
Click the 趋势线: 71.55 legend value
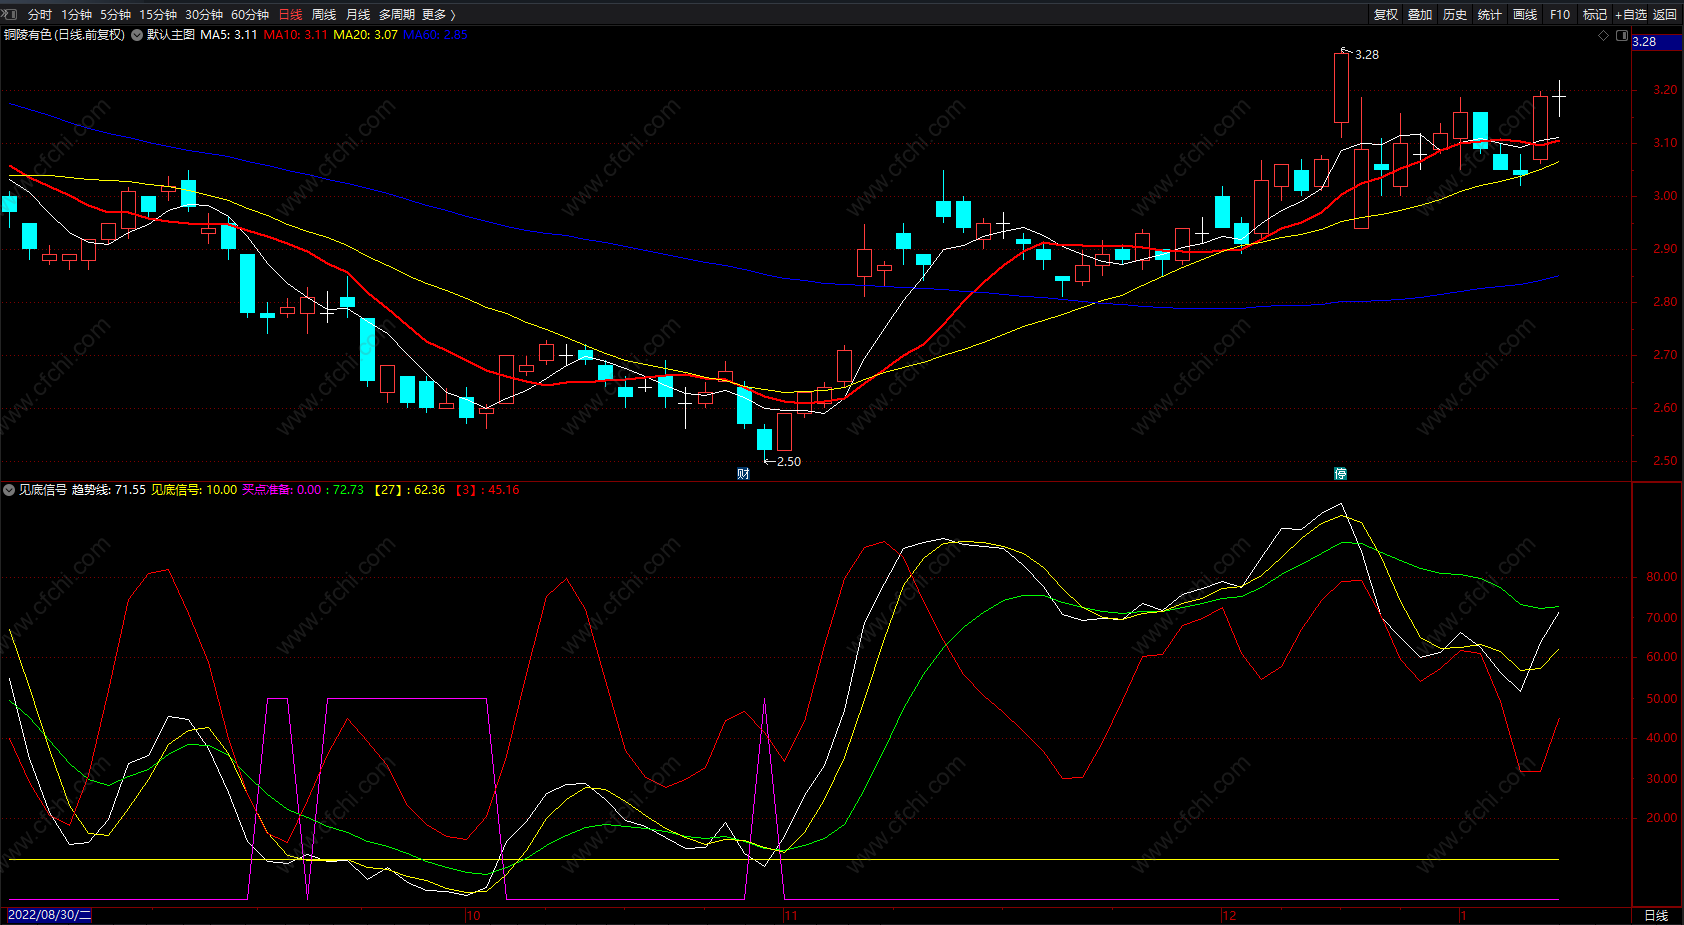tap(109, 490)
